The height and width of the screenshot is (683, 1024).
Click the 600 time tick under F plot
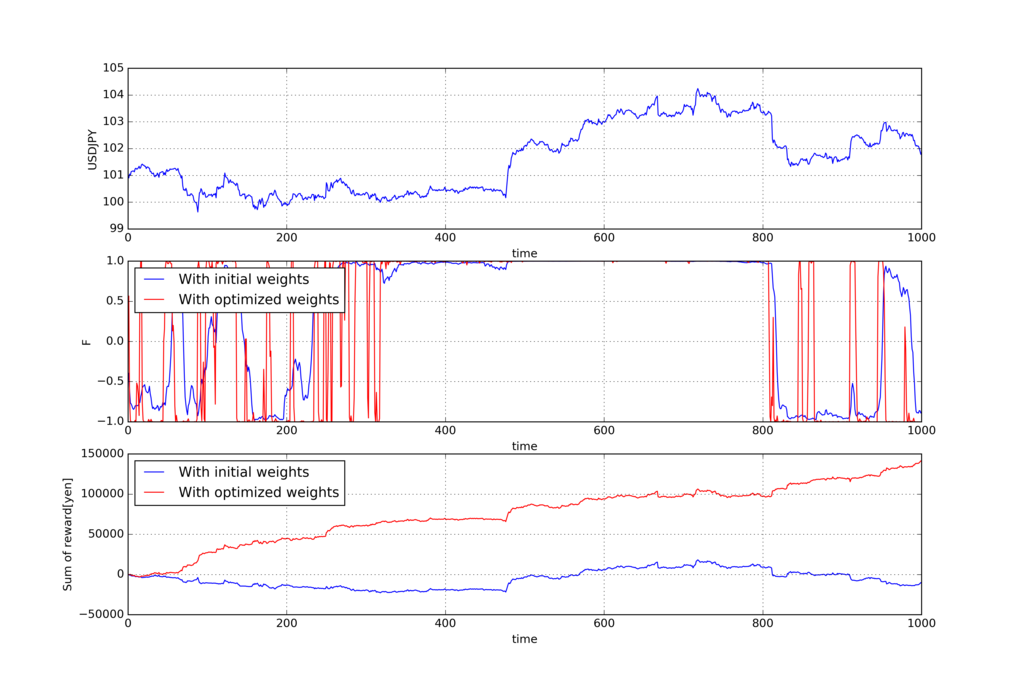(x=604, y=430)
